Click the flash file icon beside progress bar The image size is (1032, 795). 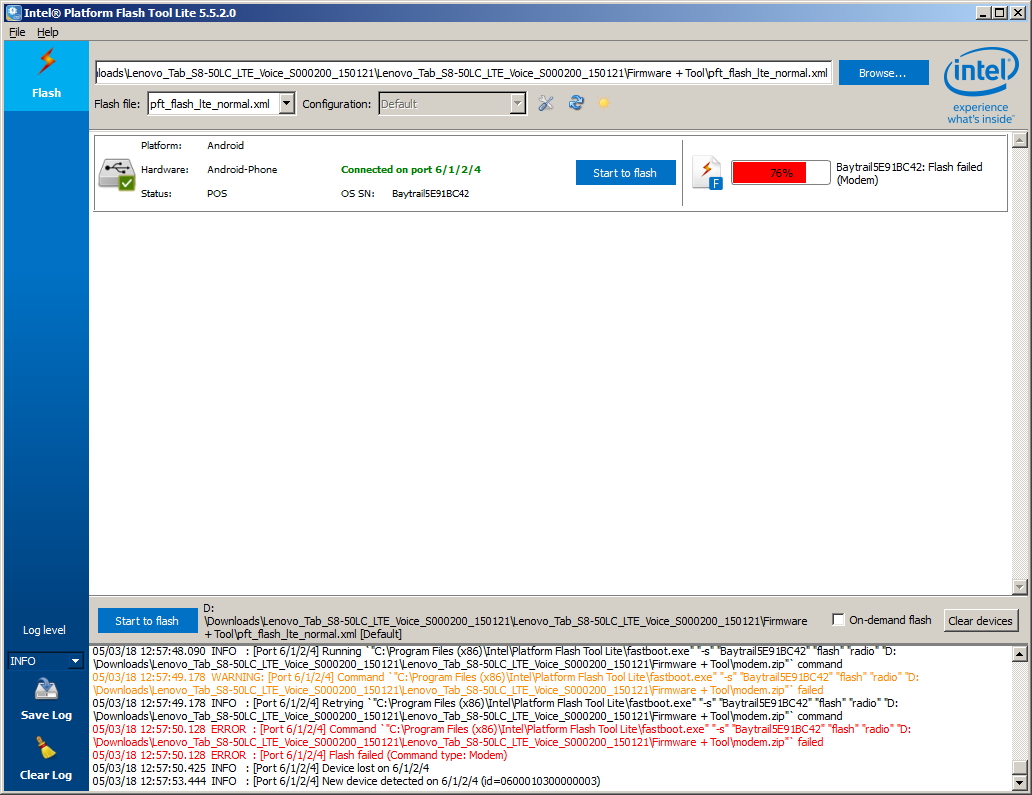coord(708,173)
